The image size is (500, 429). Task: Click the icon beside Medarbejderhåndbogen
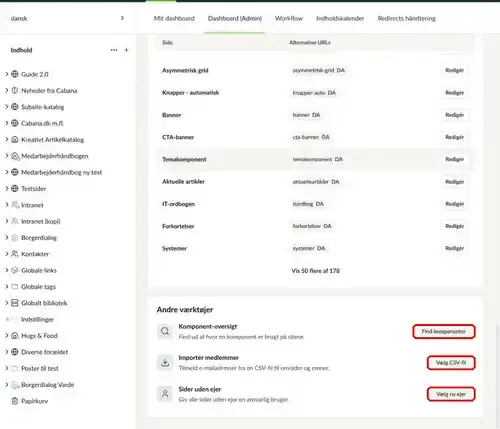pyautogui.click(x=15, y=156)
